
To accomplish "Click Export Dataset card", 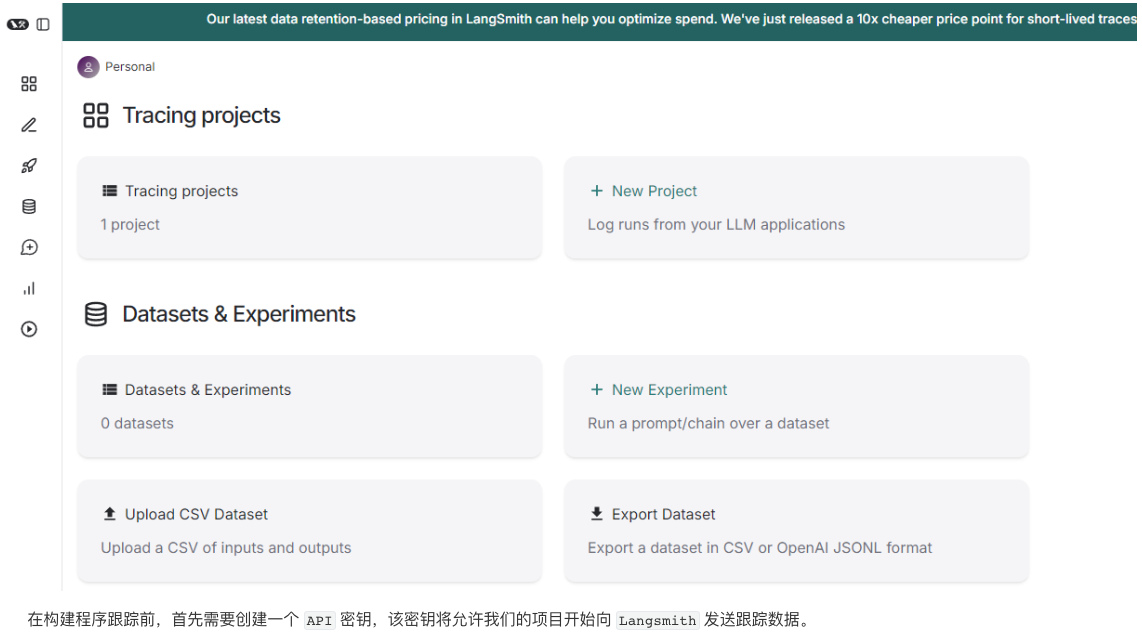I will tap(796, 531).
